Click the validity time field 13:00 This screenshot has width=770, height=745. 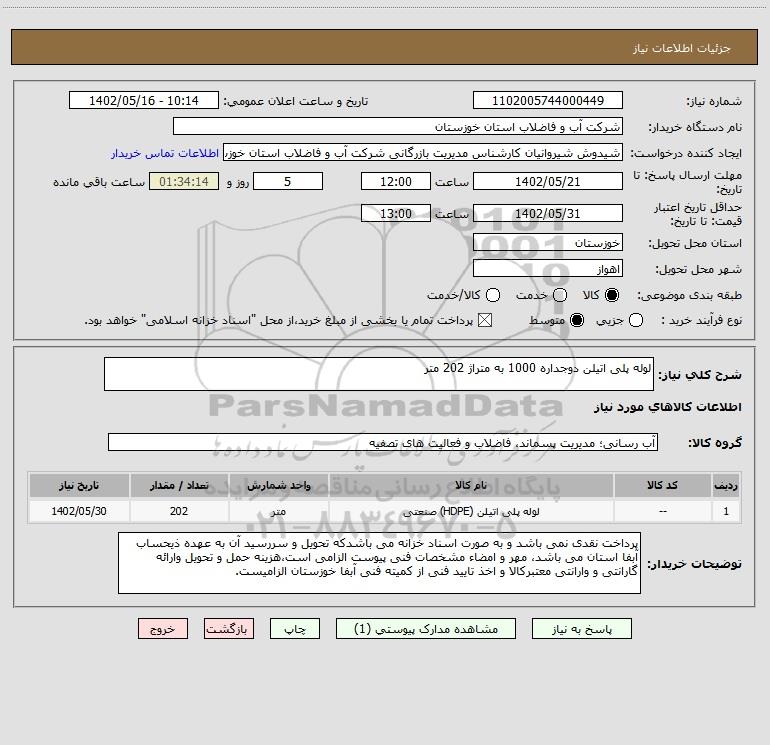point(396,213)
